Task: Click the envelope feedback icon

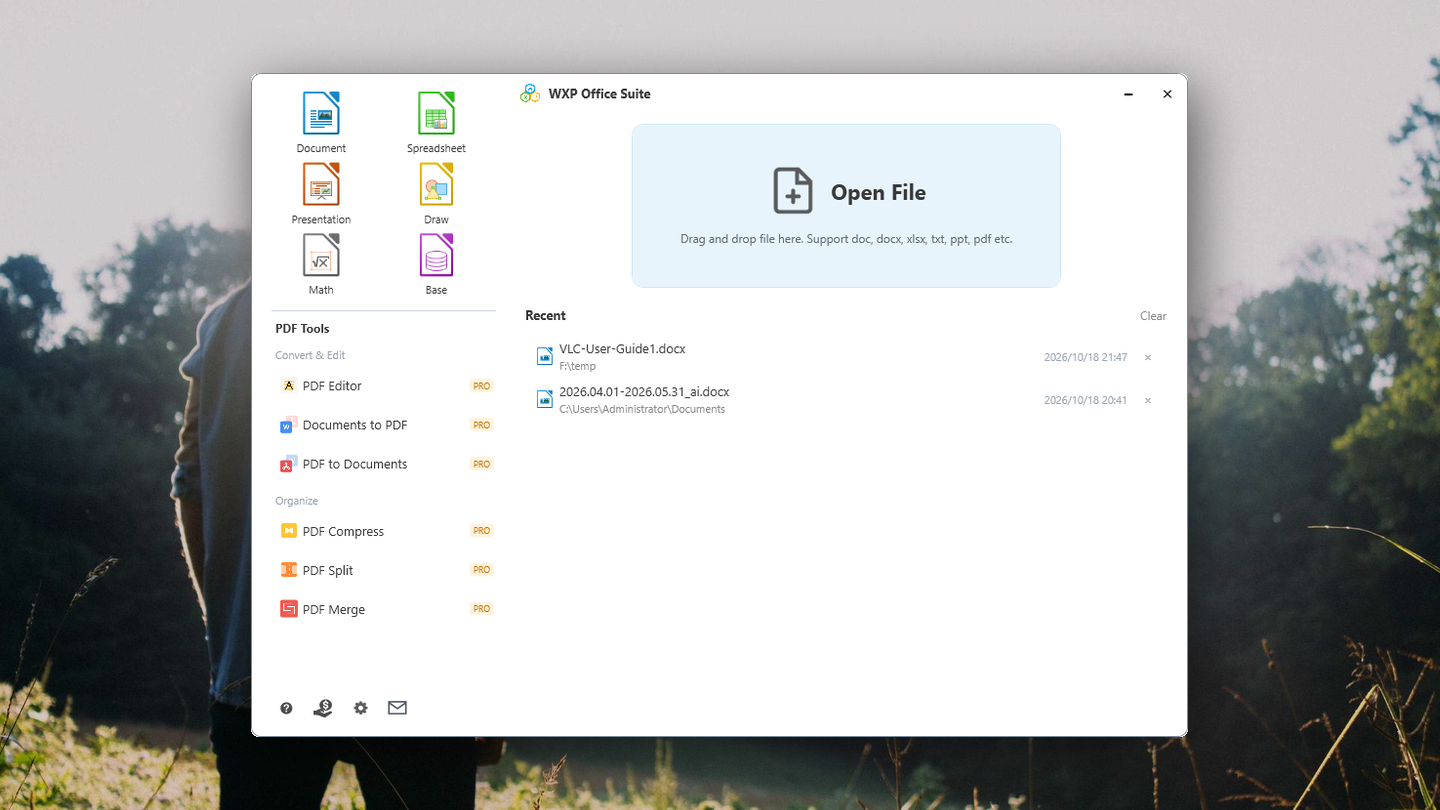Action: [x=397, y=708]
